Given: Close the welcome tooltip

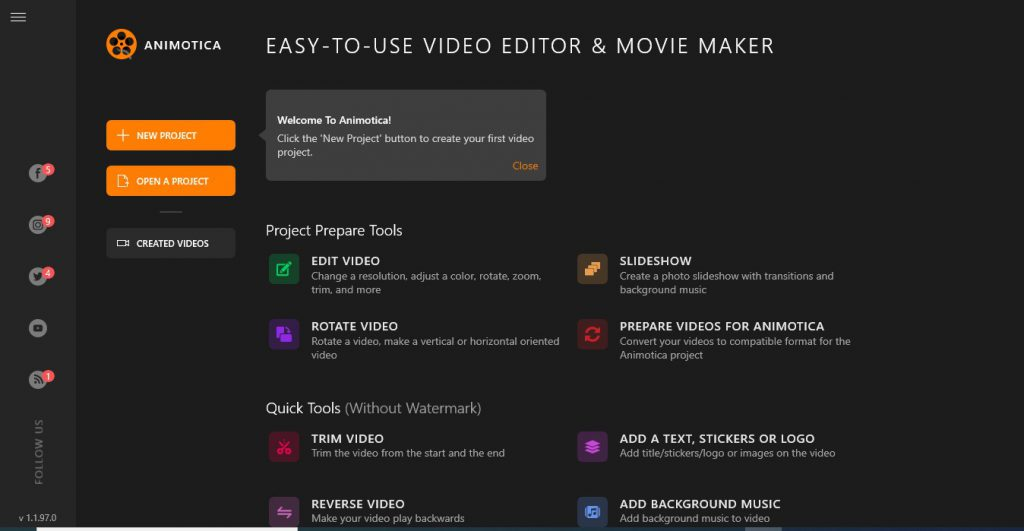Looking at the screenshot, I should coord(525,166).
